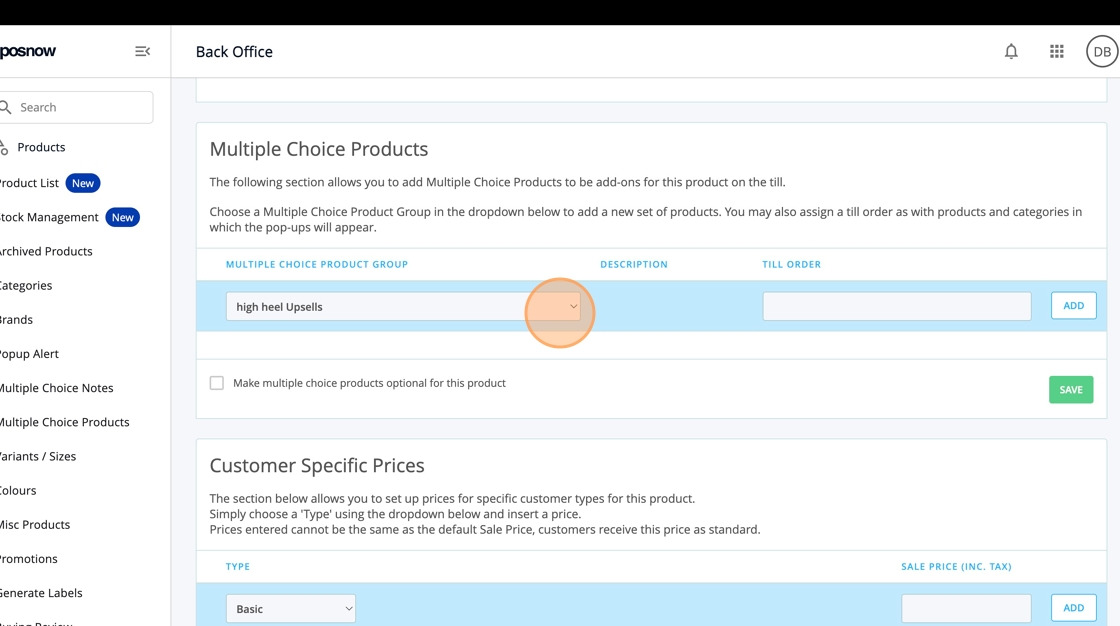Image resolution: width=1120 pixels, height=626 pixels.
Task: Go to Multiple Choice Notes
Action: coord(56,388)
